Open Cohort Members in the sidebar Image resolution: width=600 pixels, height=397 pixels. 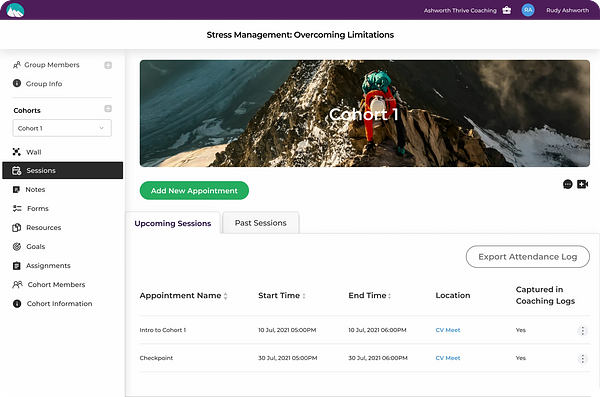pyautogui.click(x=56, y=284)
